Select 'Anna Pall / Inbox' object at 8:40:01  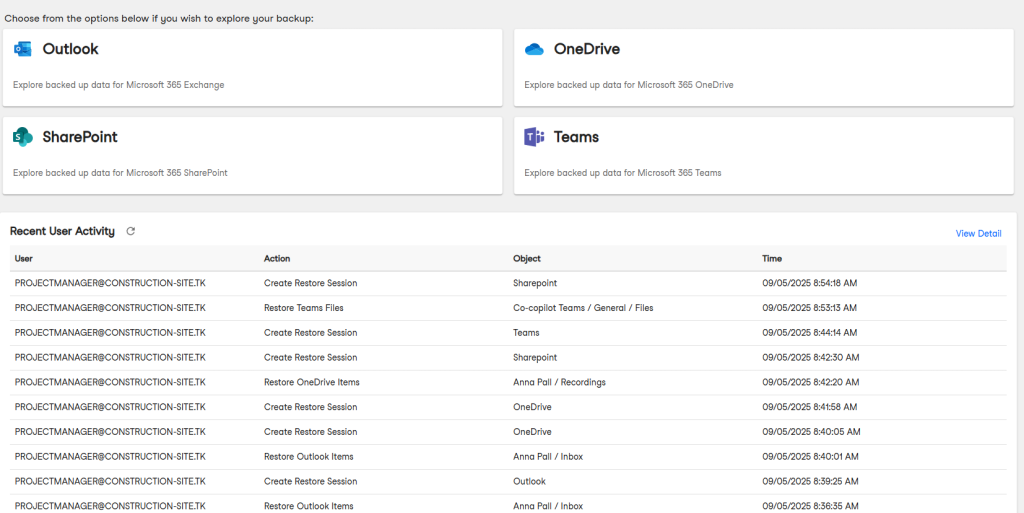pyautogui.click(x=548, y=457)
